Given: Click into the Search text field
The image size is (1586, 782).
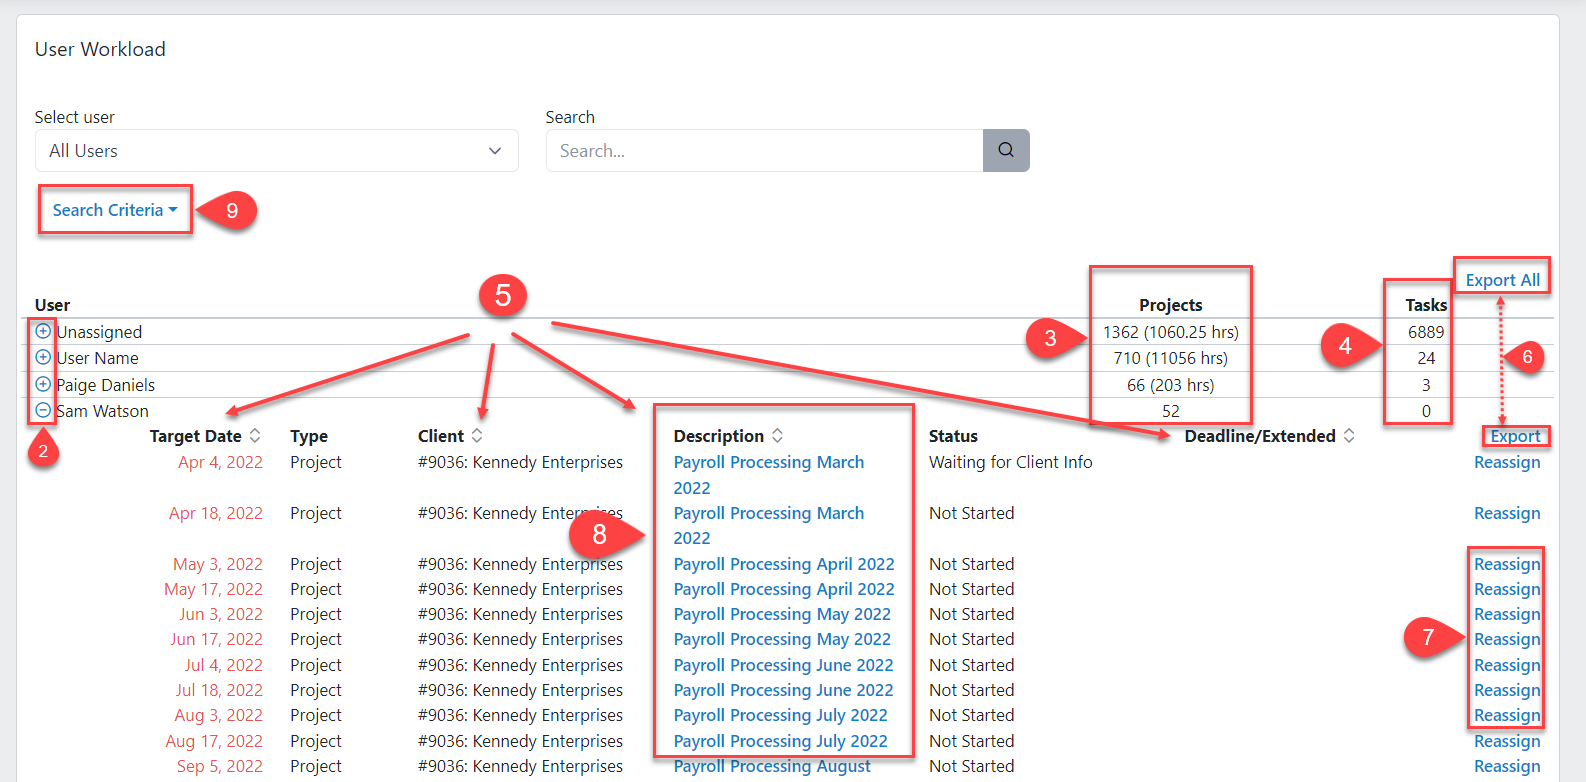Looking at the screenshot, I should 764,150.
